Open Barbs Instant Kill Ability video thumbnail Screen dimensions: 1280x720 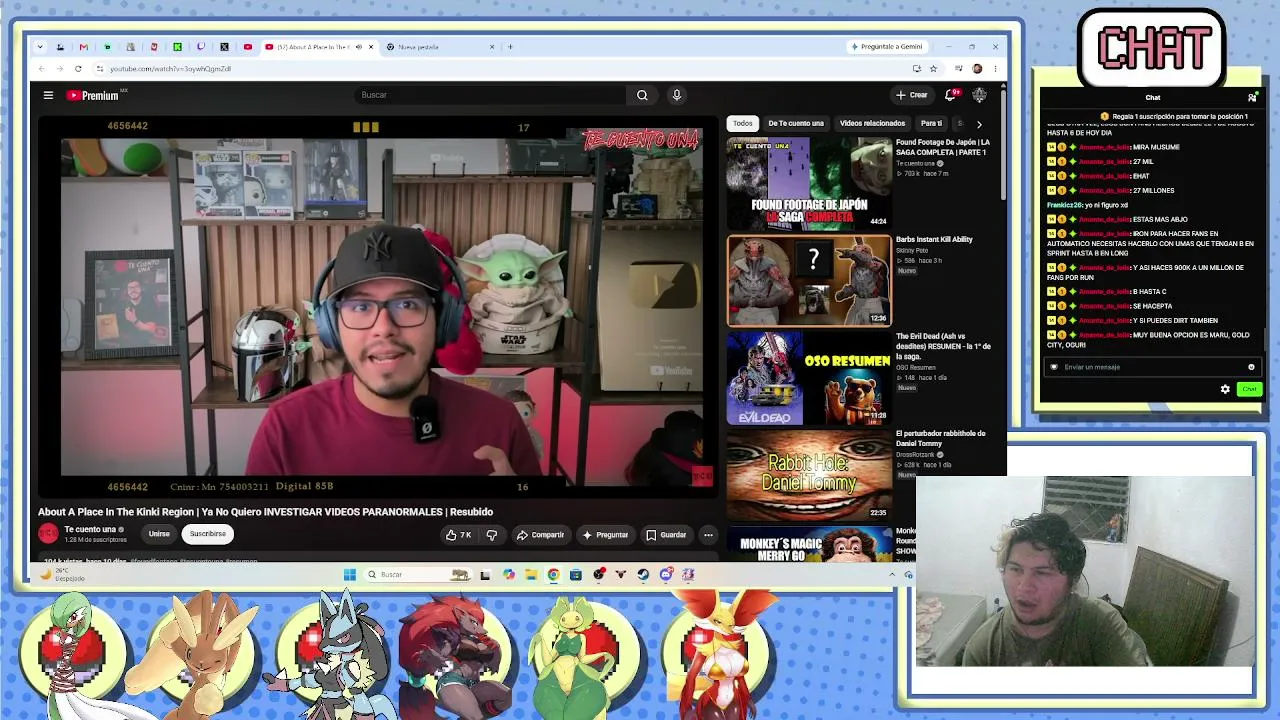pos(809,281)
